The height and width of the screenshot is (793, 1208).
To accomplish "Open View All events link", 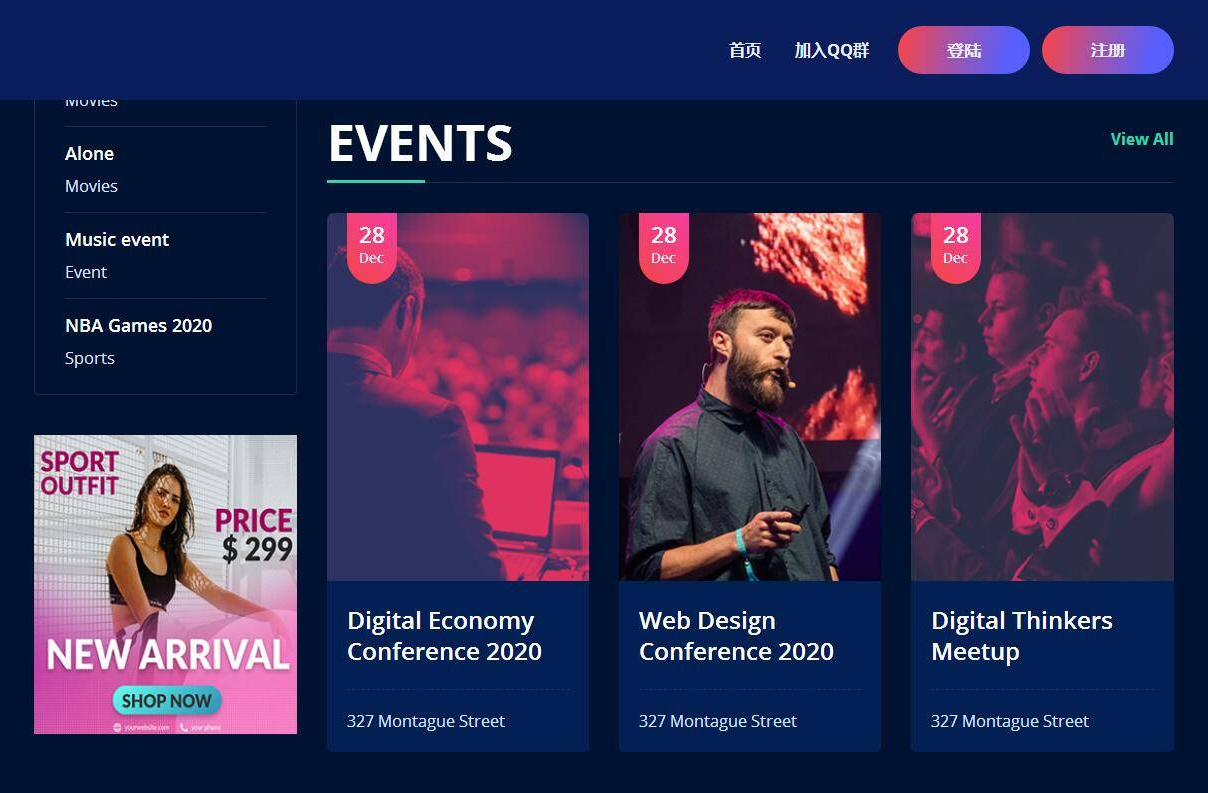I will tap(1142, 139).
